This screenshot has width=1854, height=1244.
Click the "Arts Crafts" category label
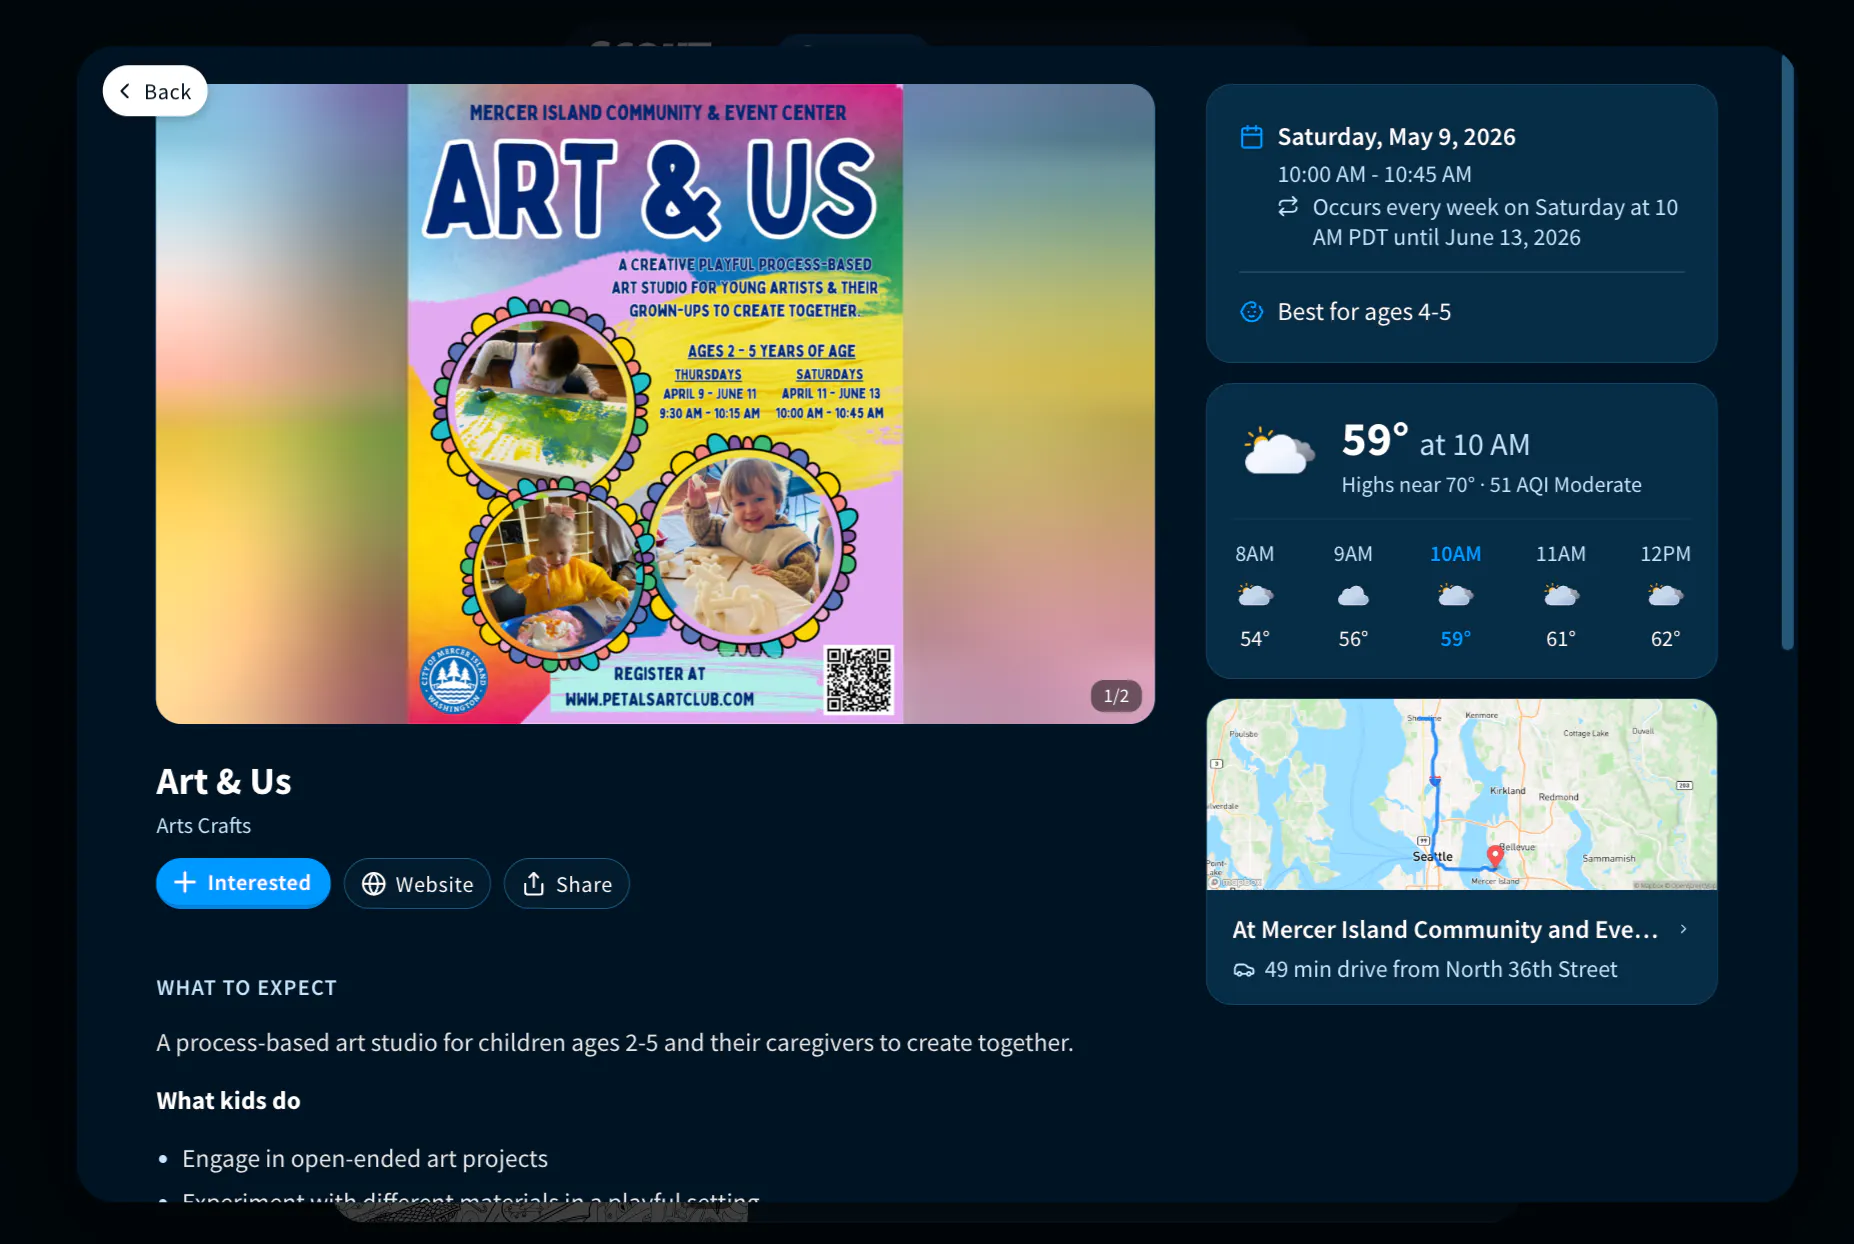pyautogui.click(x=204, y=826)
